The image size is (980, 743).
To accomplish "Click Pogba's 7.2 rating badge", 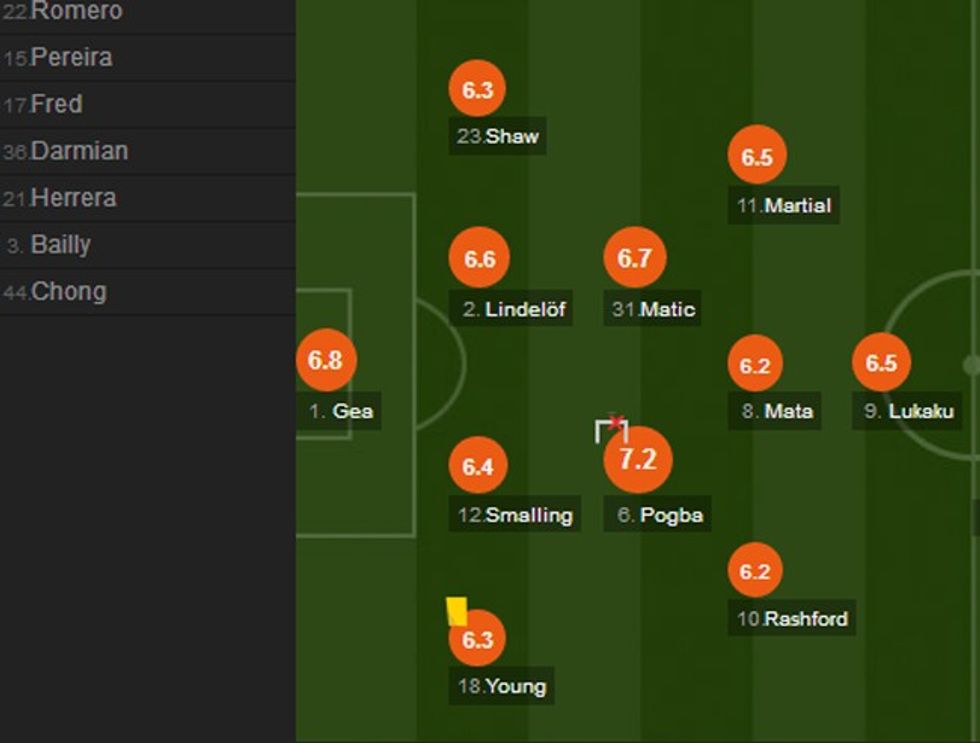I will pos(638,460).
